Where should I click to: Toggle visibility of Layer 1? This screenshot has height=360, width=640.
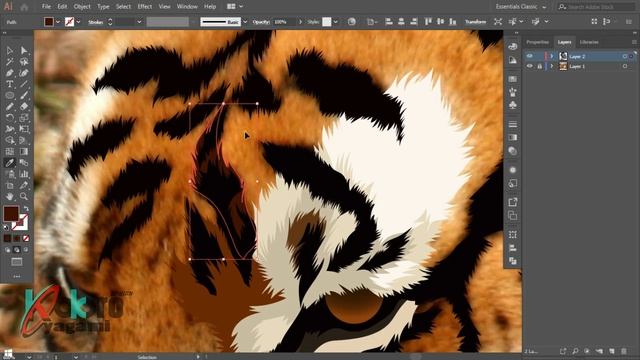pyautogui.click(x=529, y=66)
